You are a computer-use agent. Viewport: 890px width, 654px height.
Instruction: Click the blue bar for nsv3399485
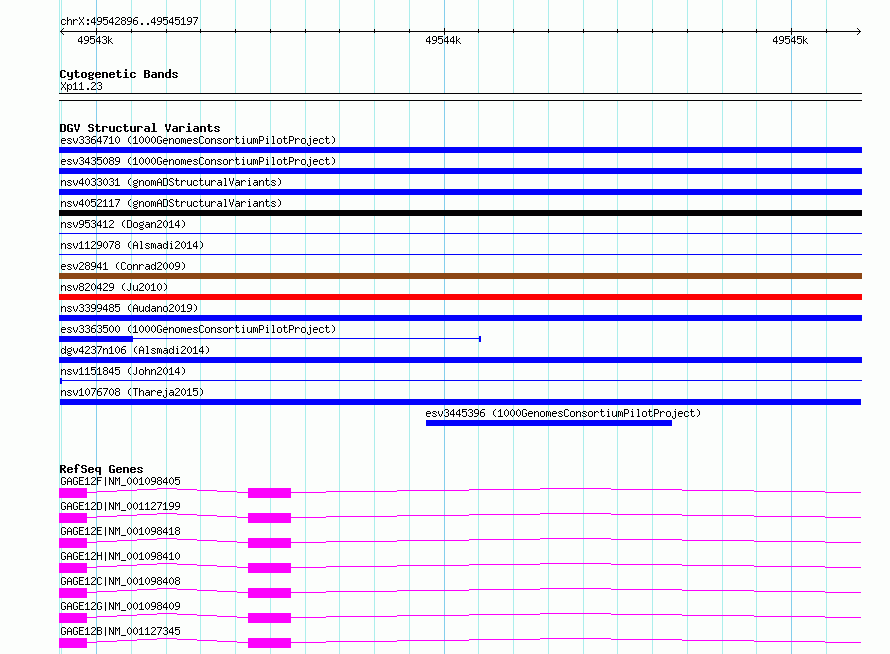[x=460, y=318]
